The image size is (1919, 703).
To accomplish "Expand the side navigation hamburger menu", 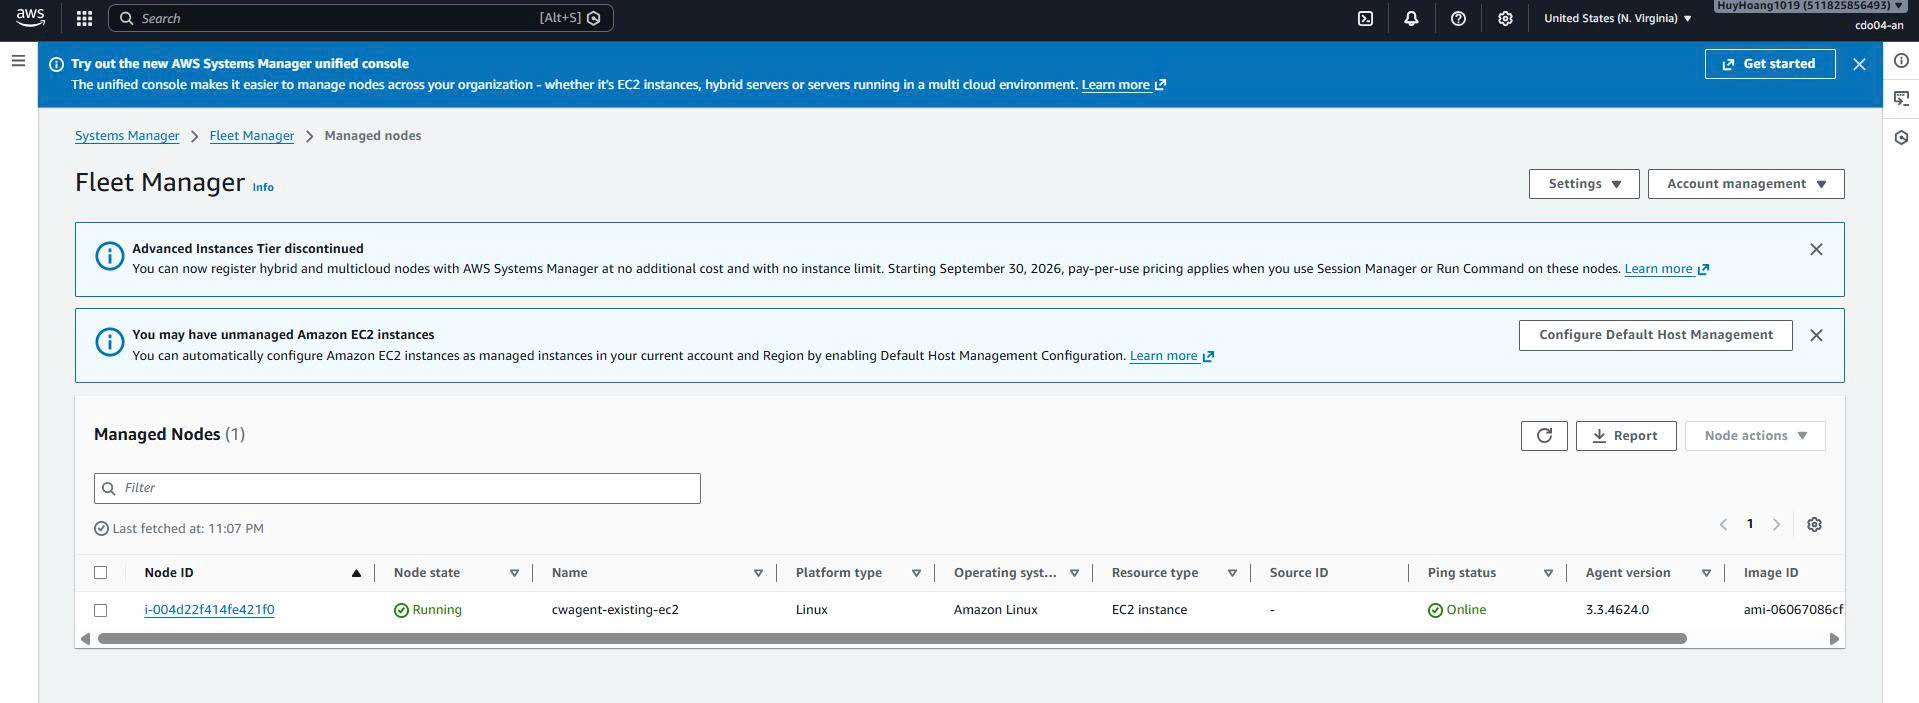I will pos(18,61).
